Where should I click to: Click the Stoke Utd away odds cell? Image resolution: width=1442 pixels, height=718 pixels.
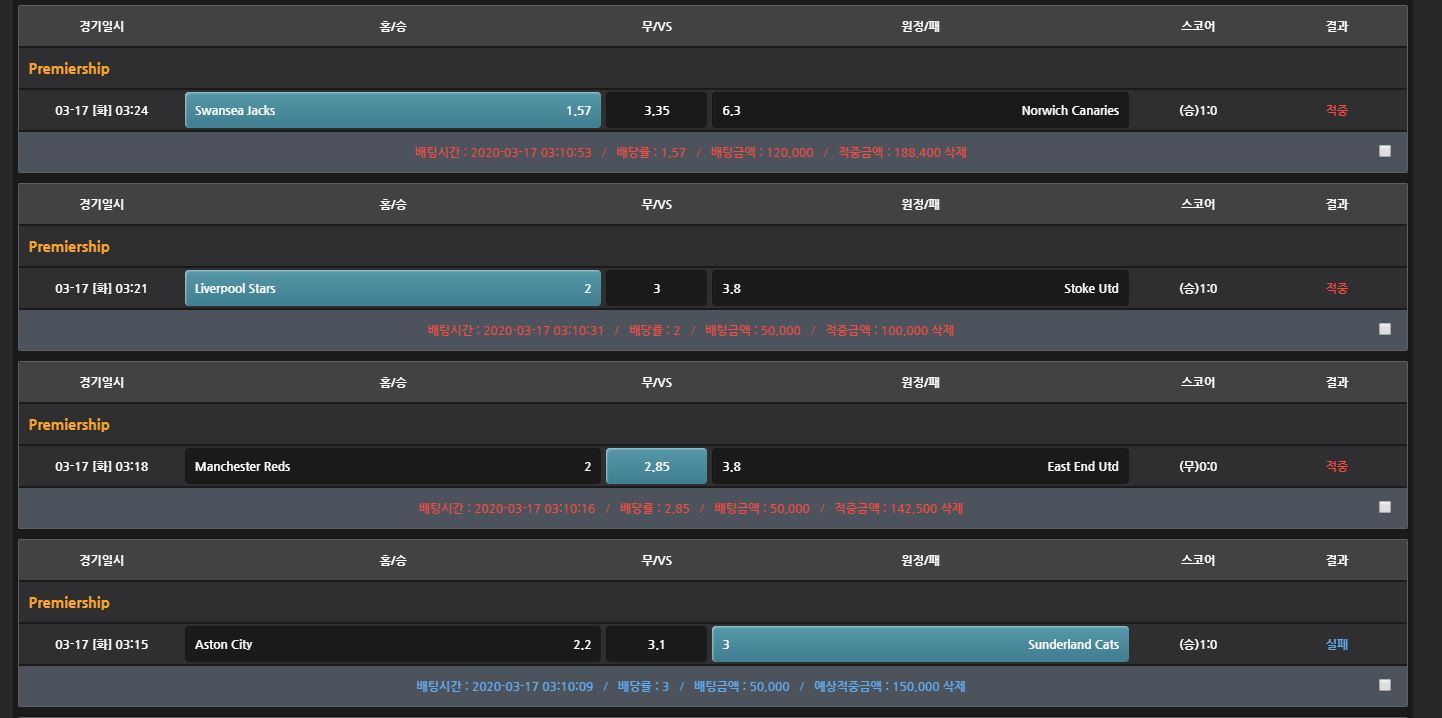pyautogui.click(x=920, y=288)
